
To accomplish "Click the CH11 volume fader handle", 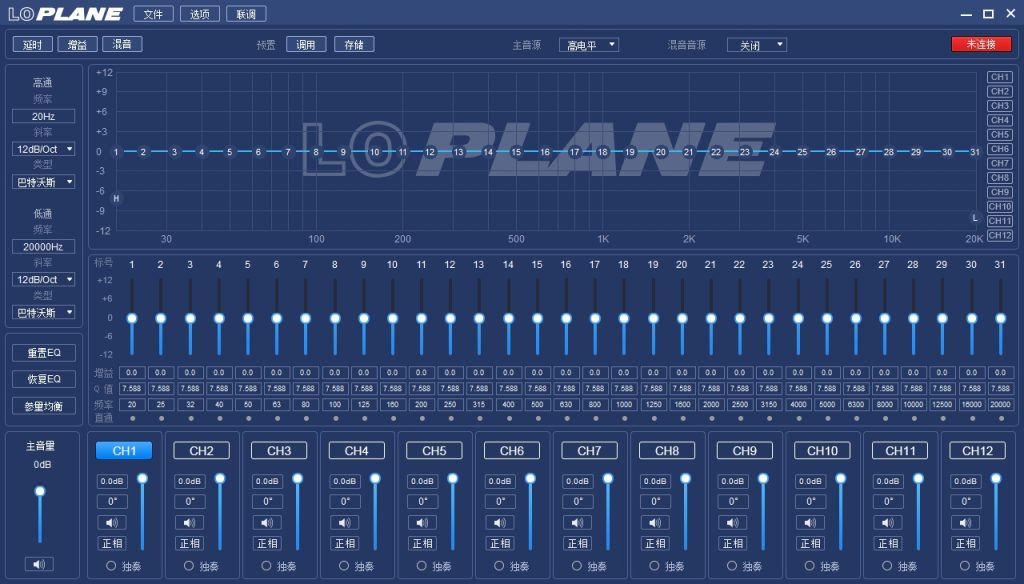I will tap(919, 479).
